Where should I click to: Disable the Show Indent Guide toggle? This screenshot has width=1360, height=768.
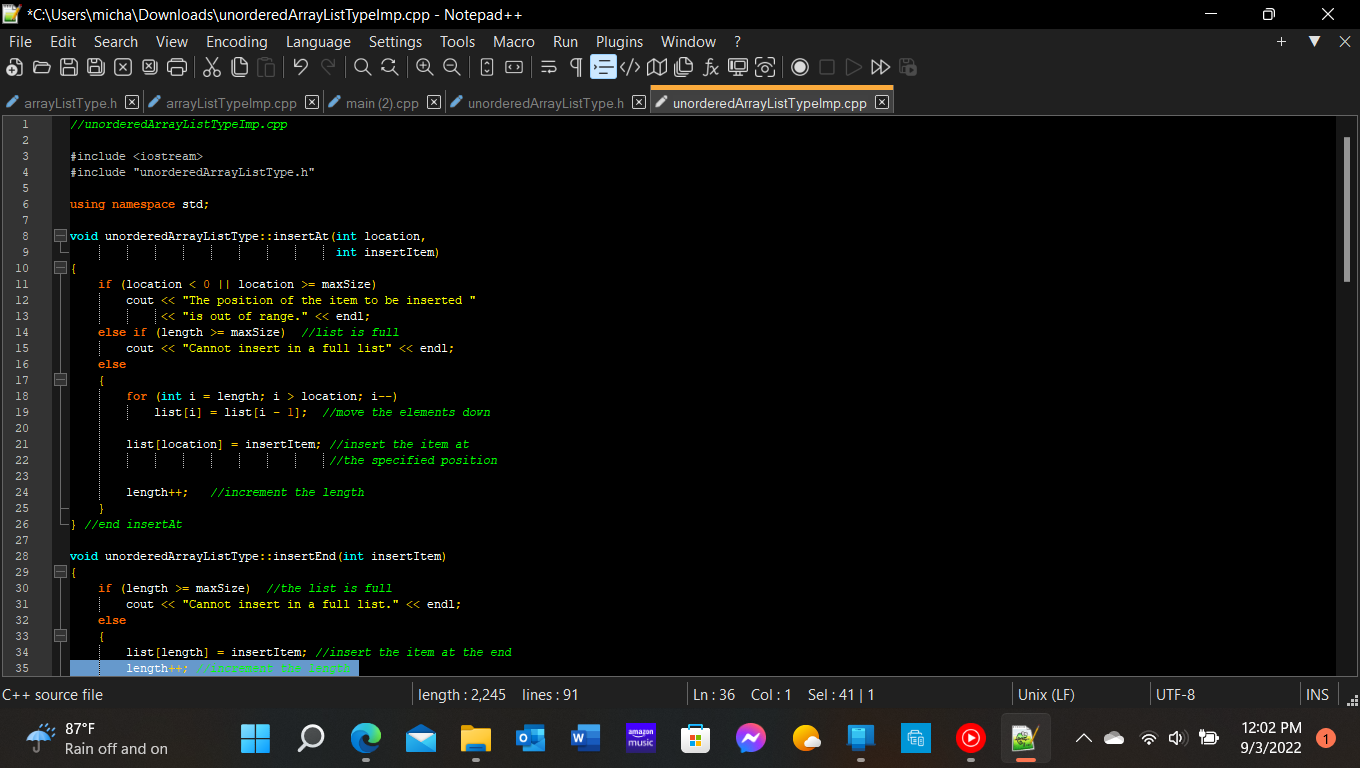tap(602, 67)
